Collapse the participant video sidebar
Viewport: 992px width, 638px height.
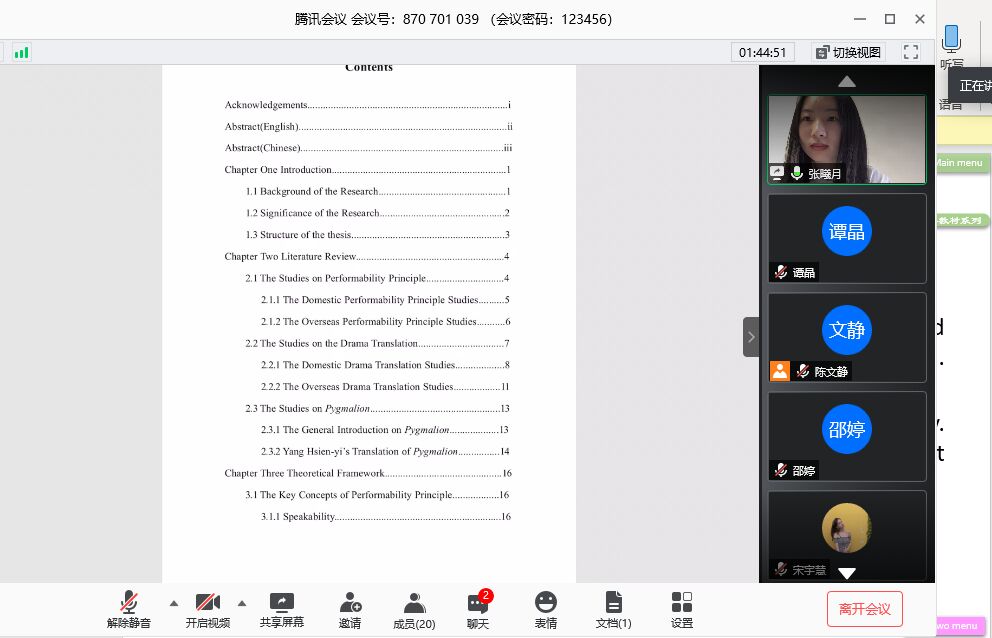click(x=751, y=337)
